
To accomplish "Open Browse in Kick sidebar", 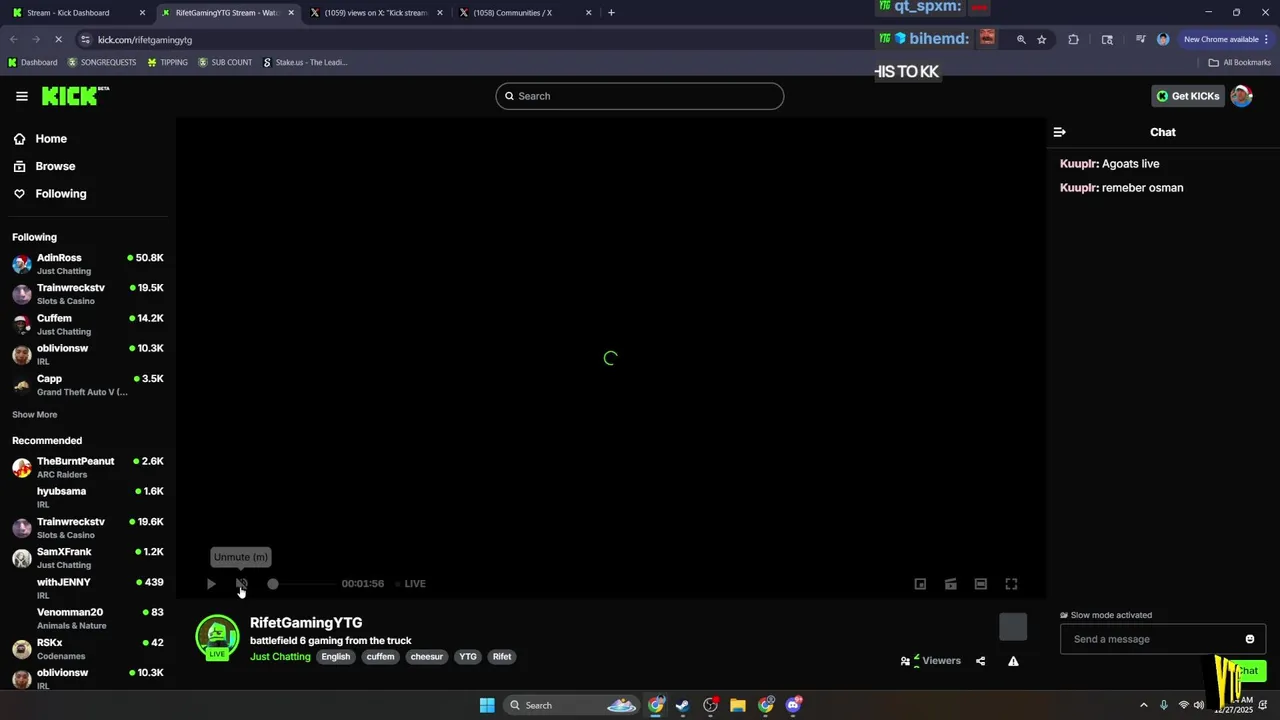I will [44, 166].
